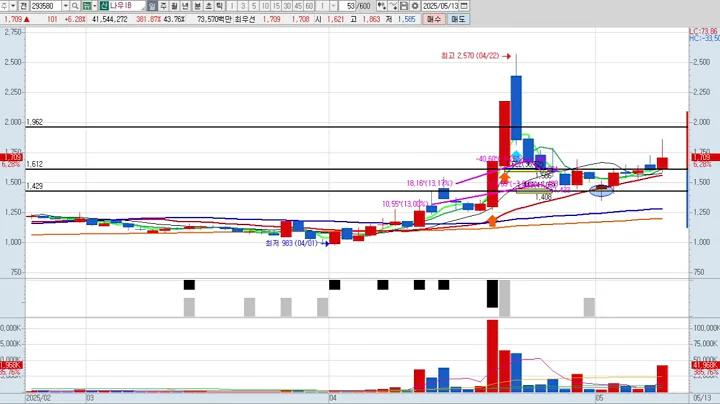This screenshot has width=720, height=404.
Task: Click the 18.16°(13.17%) trendline label
Action: pyautogui.click(x=429, y=183)
